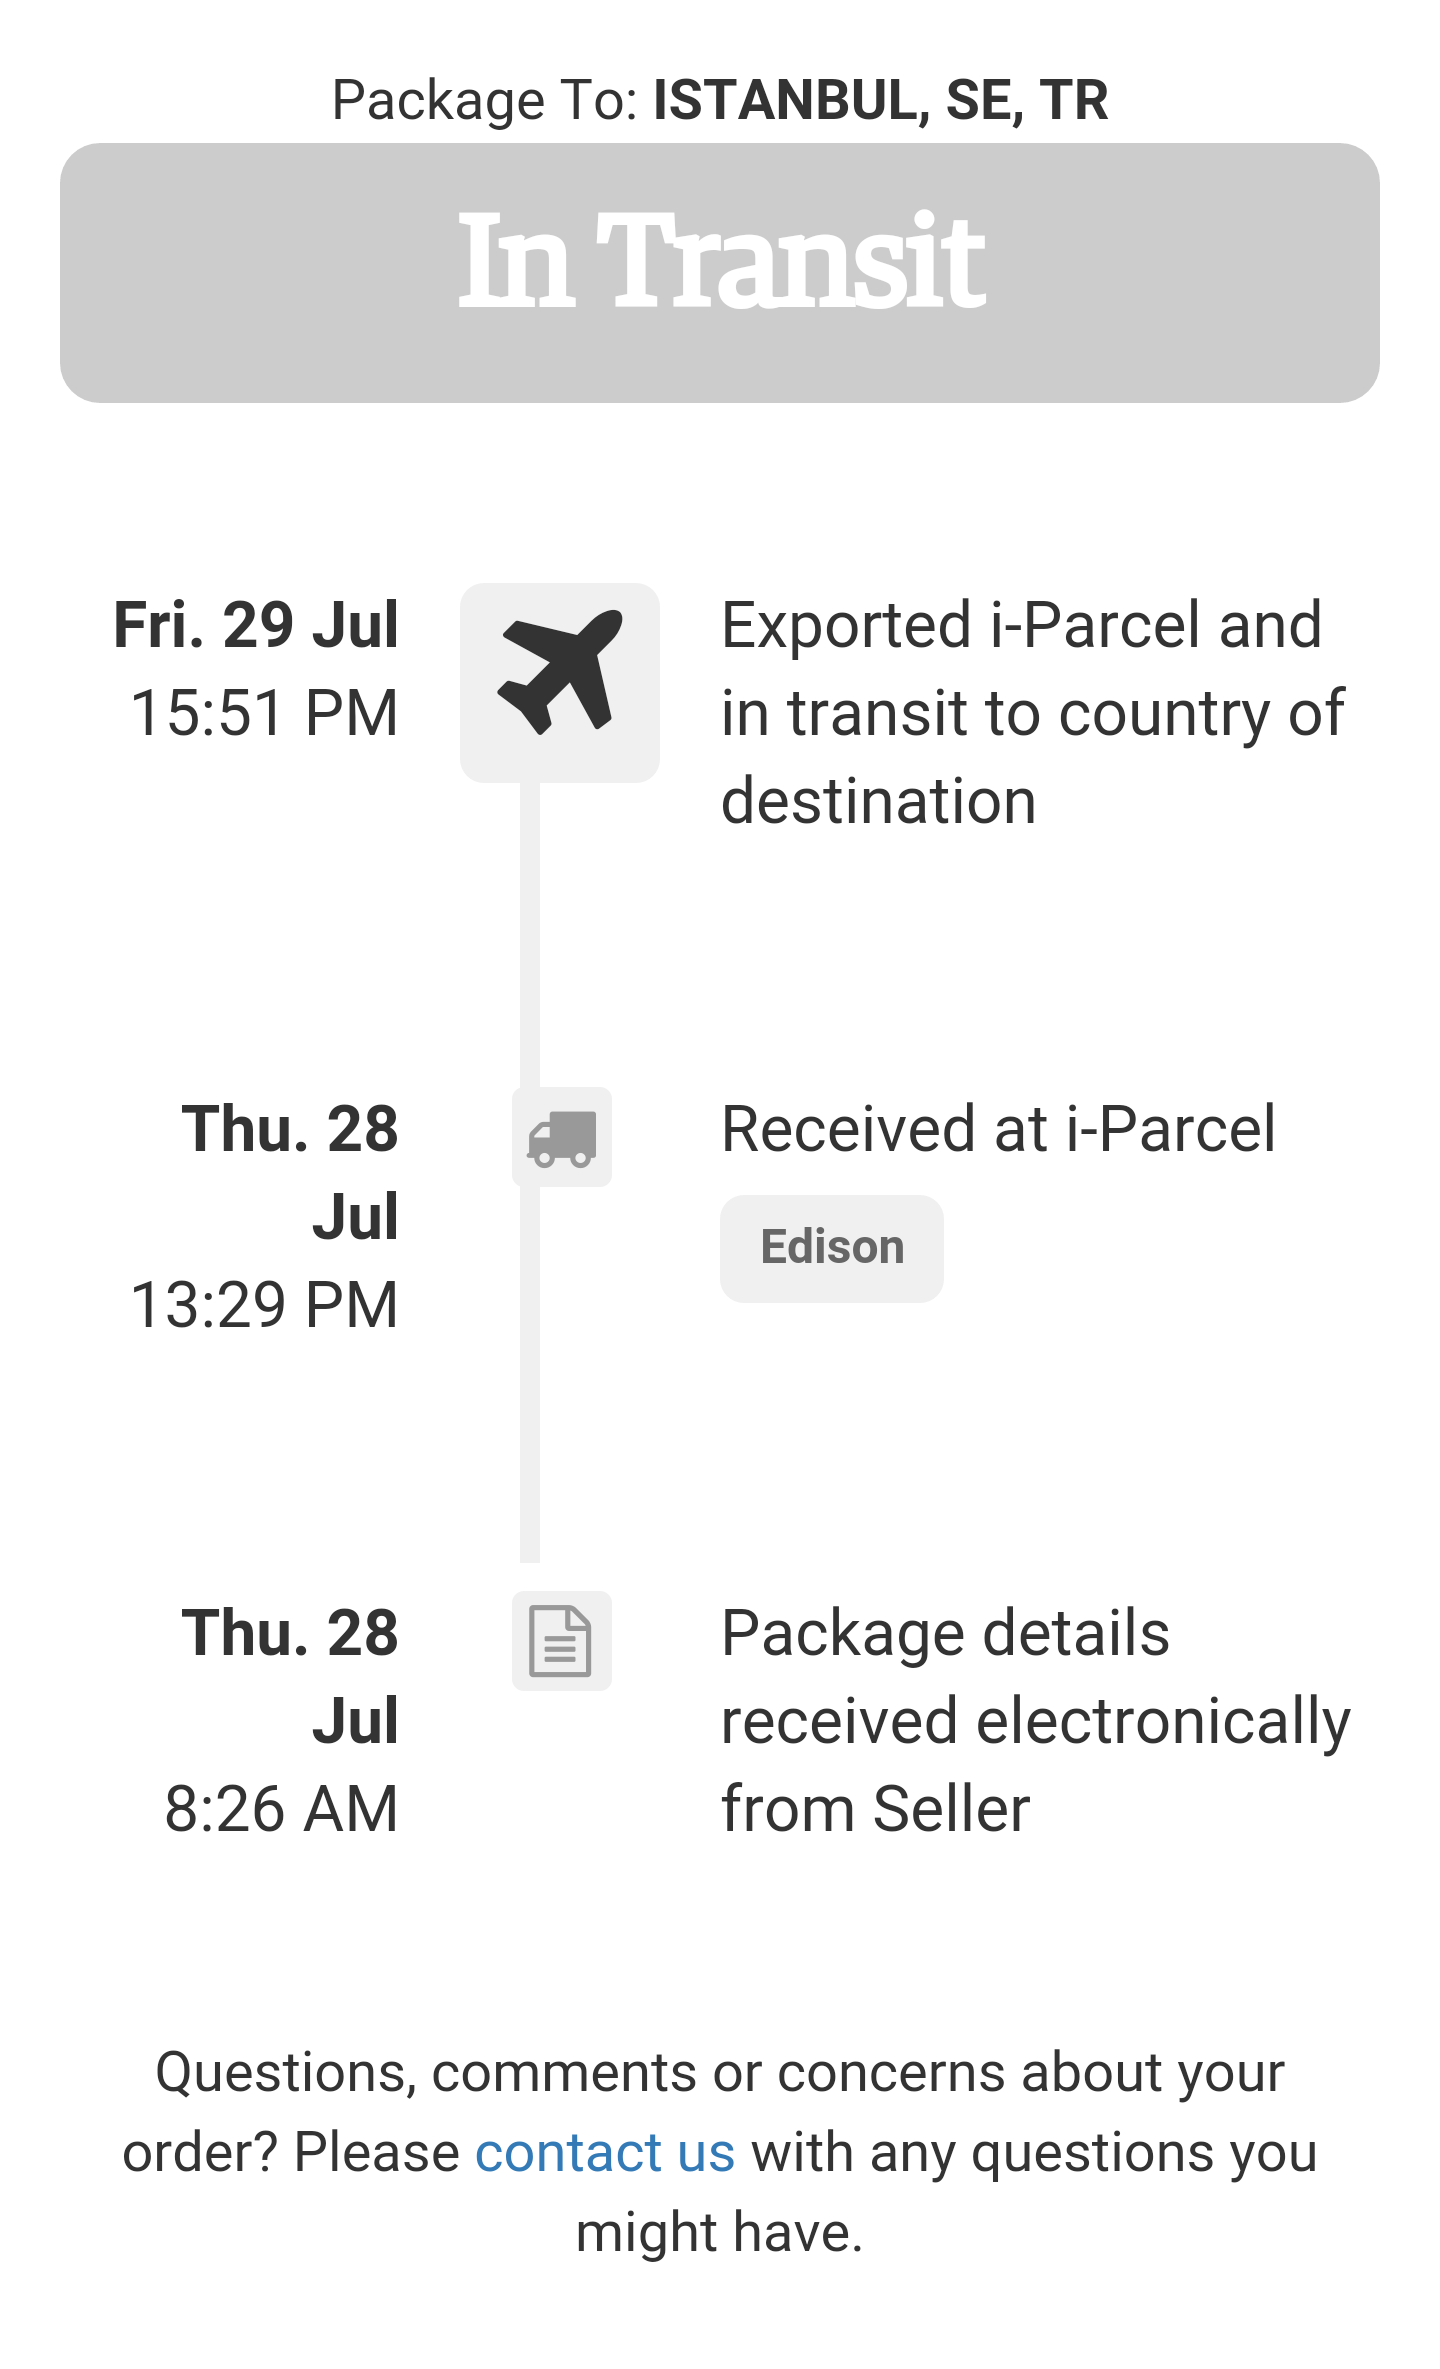The image size is (1440, 2369).
Task: Select the Package details received electronically text
Action: coord(1036,1721)
